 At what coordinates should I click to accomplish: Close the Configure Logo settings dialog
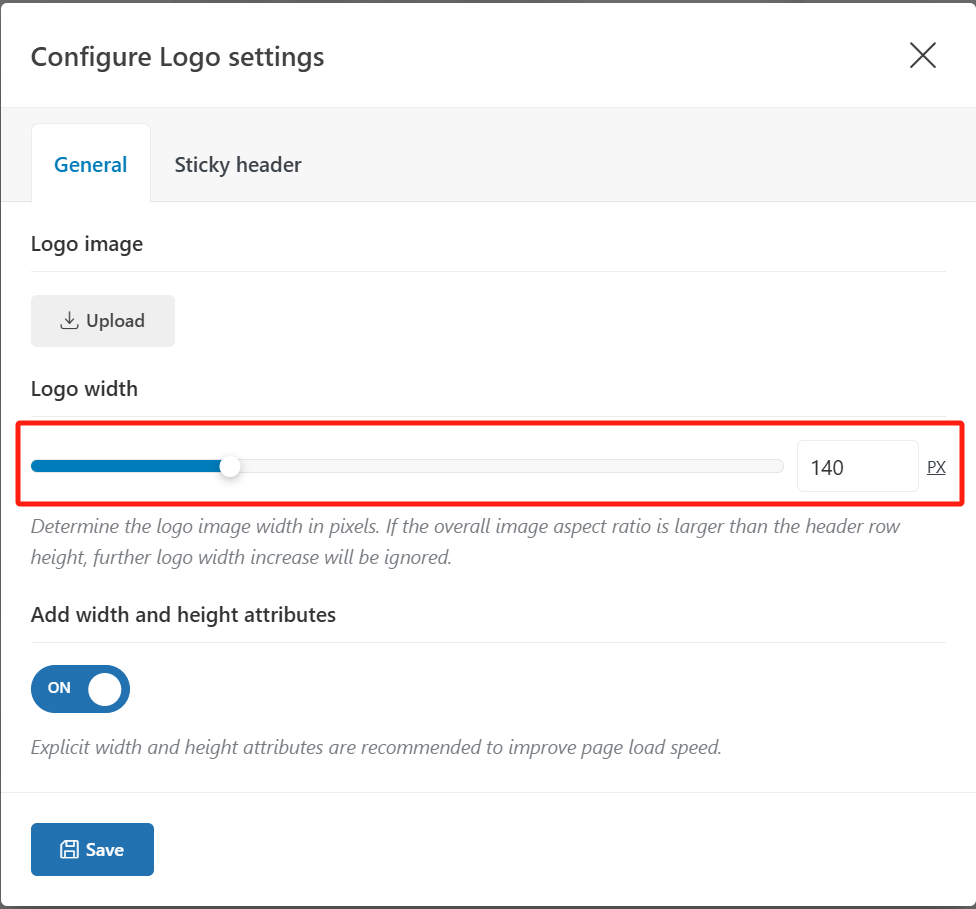tap(922, 56)
